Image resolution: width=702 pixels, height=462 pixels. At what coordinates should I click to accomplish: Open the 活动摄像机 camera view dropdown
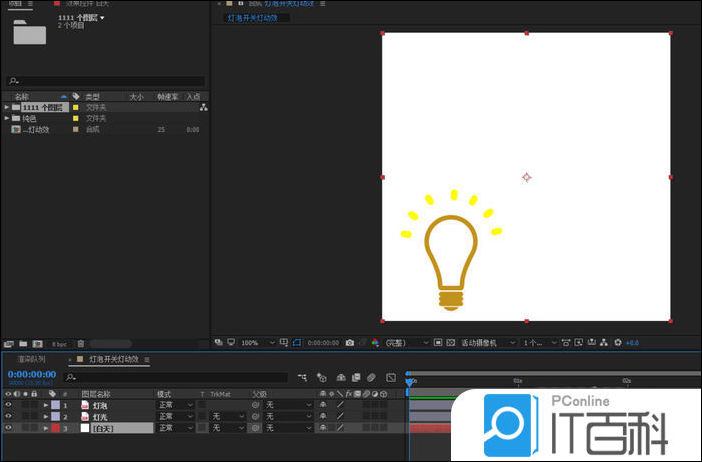(x=487, y=343)
